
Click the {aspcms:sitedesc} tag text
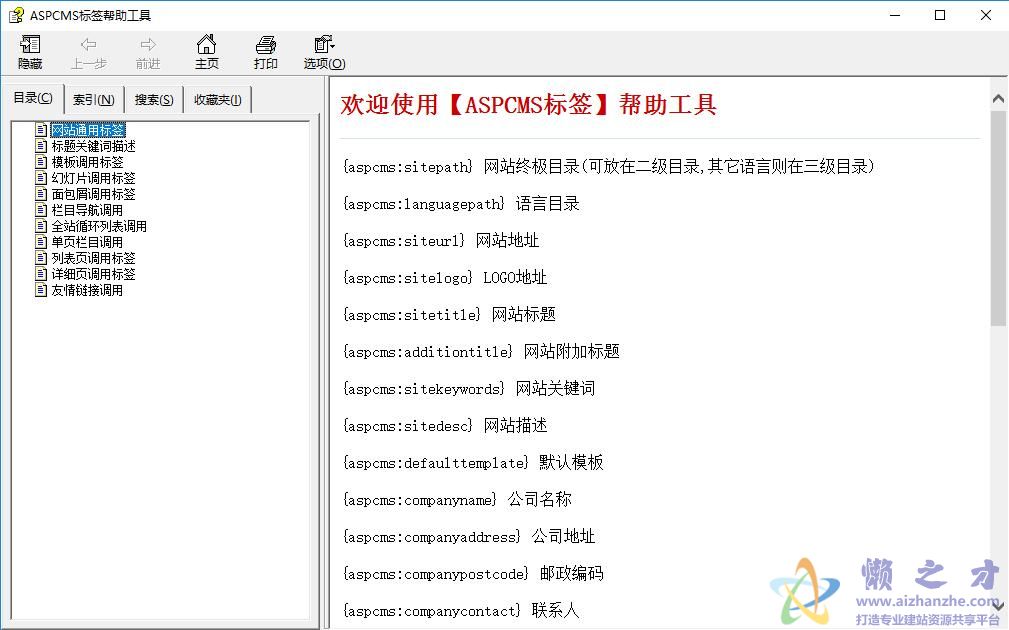[x=407, y=426]
